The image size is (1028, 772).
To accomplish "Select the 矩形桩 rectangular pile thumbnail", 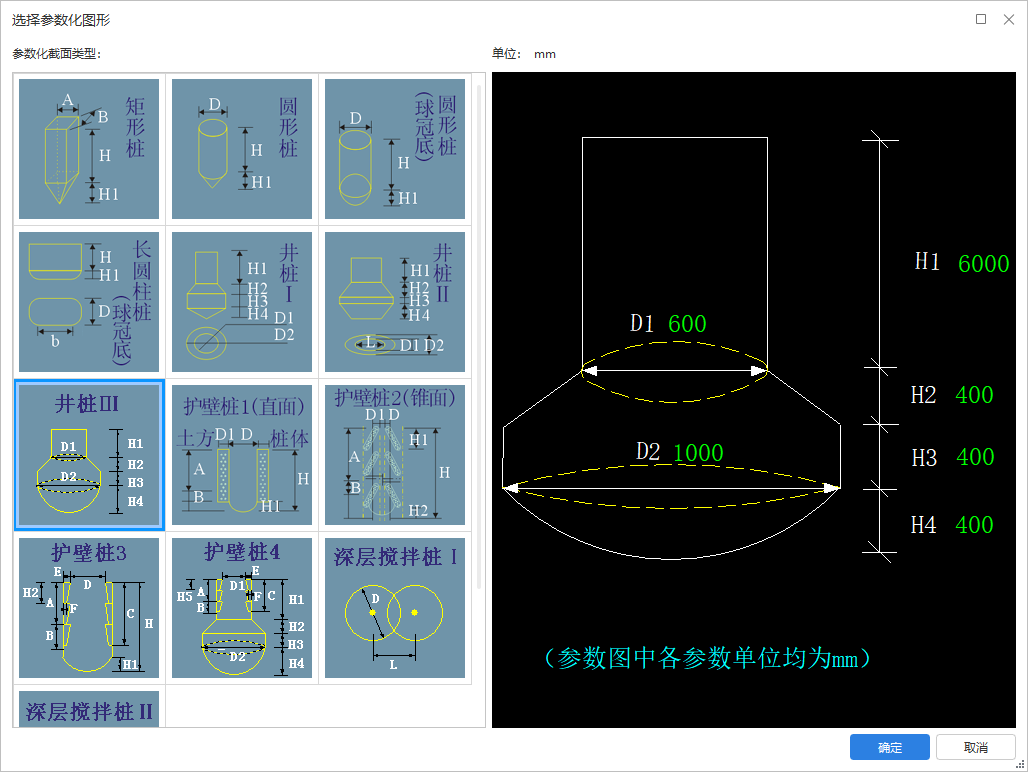I will tap(89, 149).
